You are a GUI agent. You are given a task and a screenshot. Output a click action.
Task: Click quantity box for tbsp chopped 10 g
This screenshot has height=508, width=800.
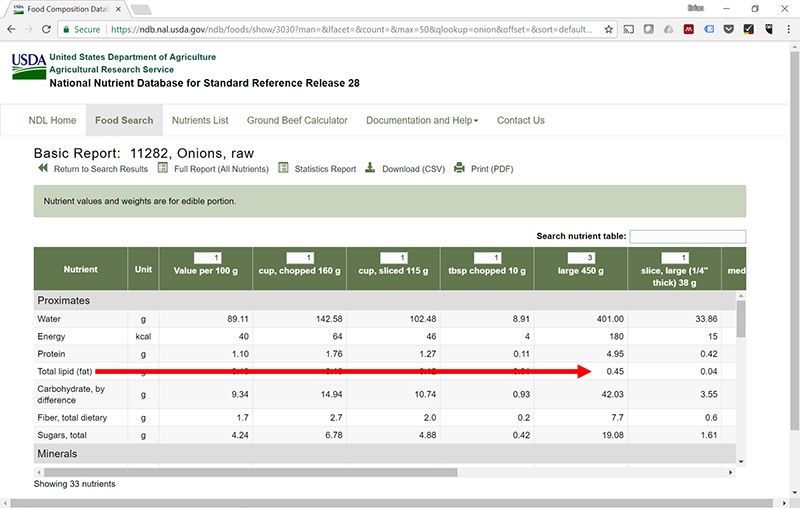pyautogui.click(x=487, y=258)
